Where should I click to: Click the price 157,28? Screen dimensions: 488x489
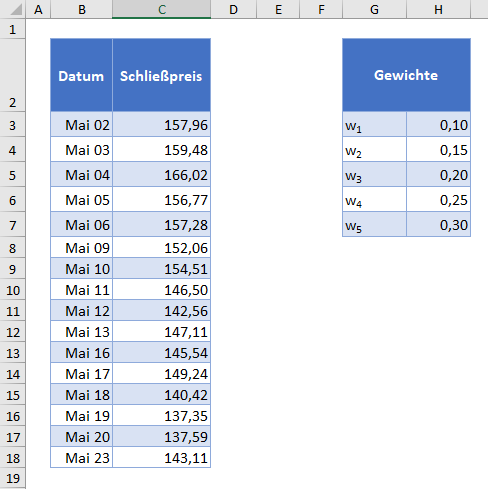[x=162, y=224]
